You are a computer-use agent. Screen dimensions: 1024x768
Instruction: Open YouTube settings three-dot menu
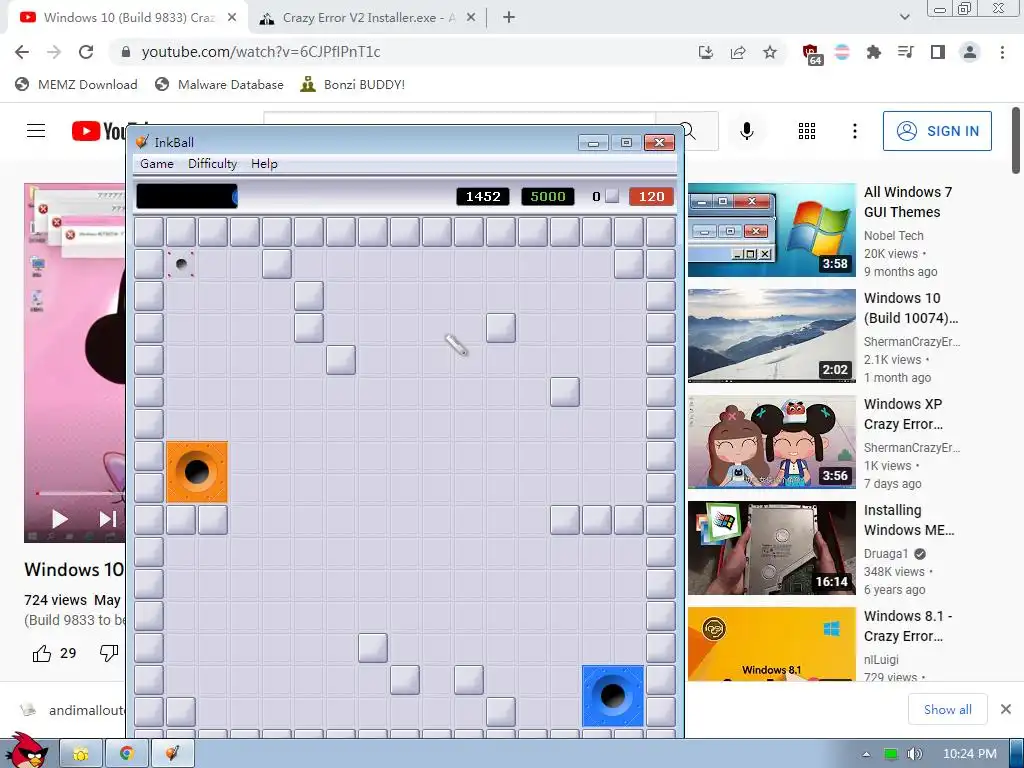point(854,131)
